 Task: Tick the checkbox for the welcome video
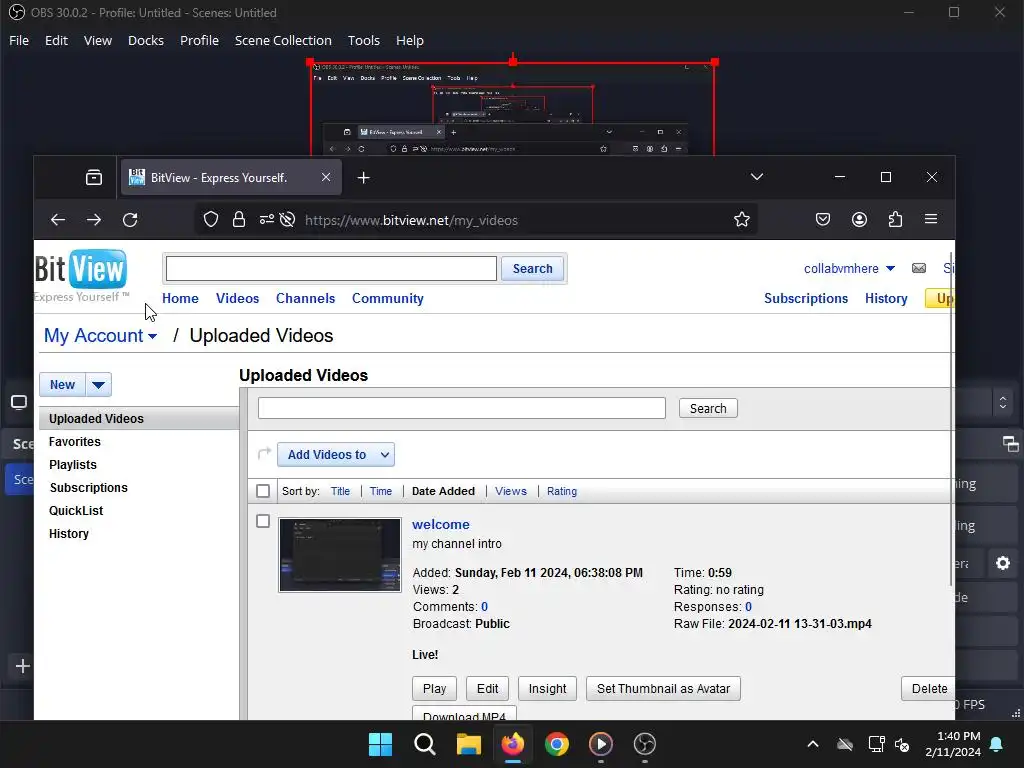(263, 521)
